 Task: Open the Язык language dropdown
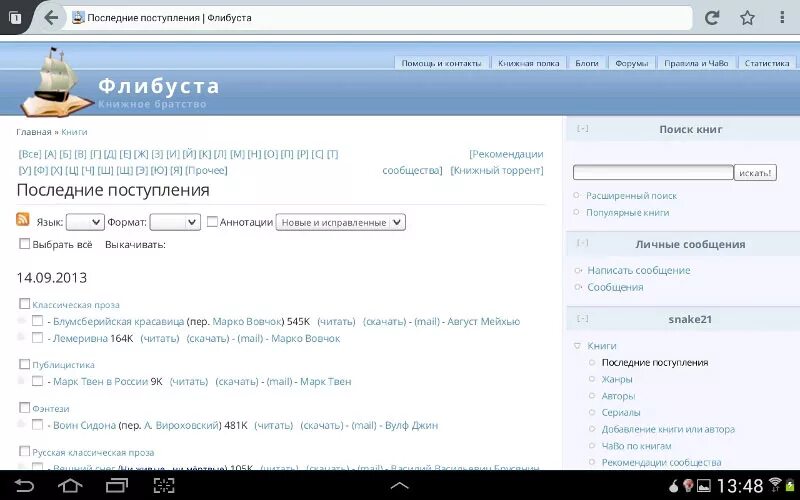coord(85,222)
